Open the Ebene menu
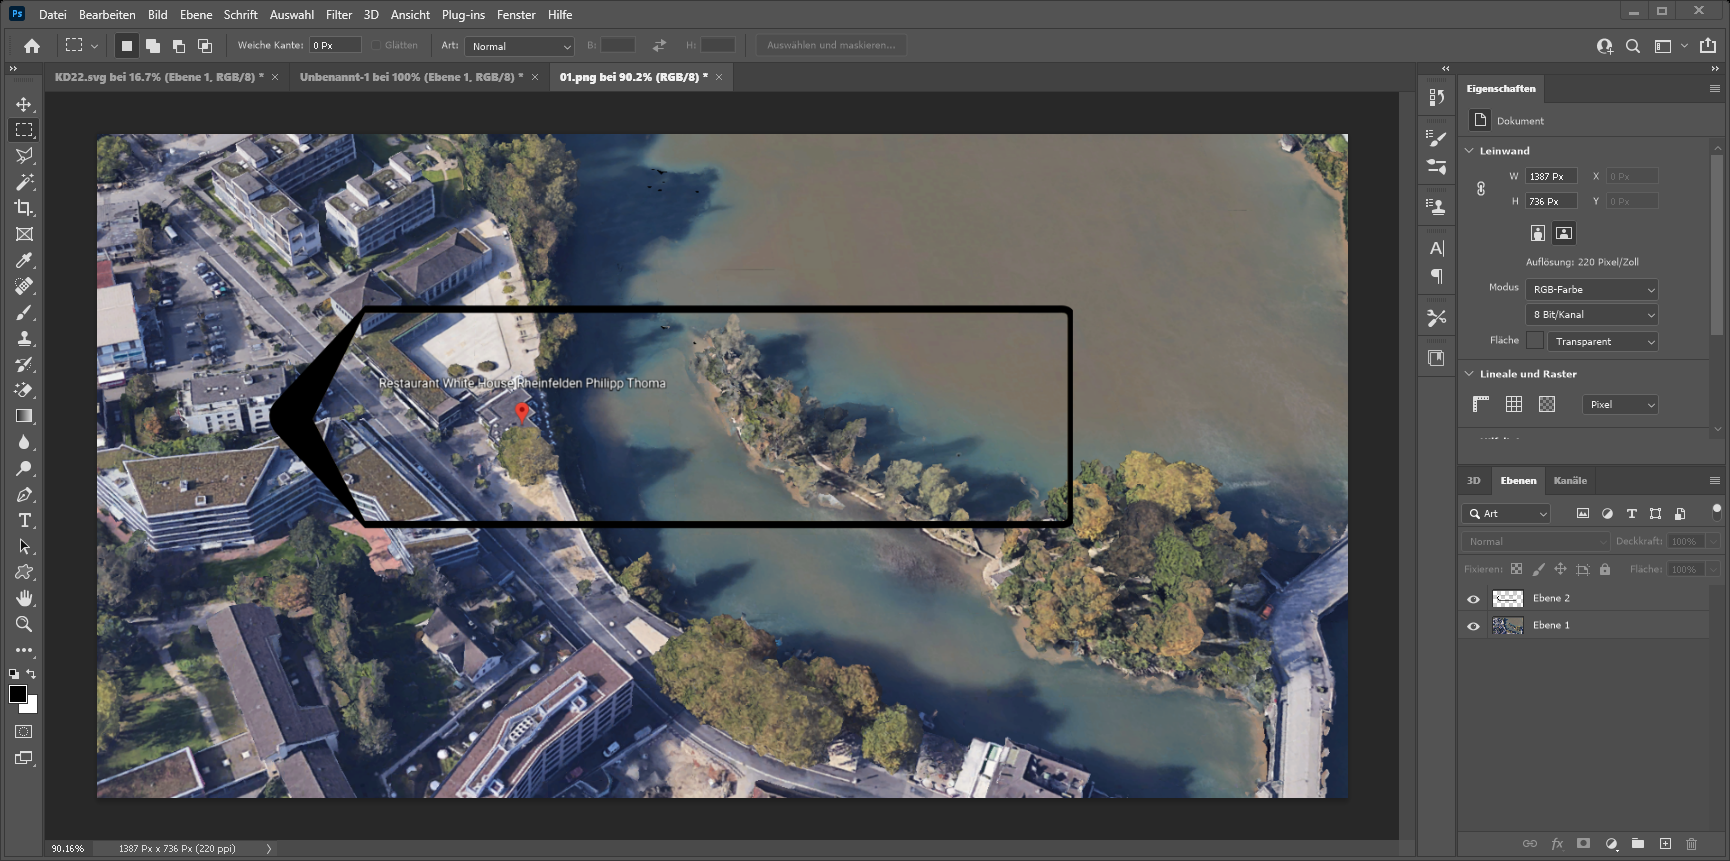The image size is (1730, 861). [x=196, y=15]
